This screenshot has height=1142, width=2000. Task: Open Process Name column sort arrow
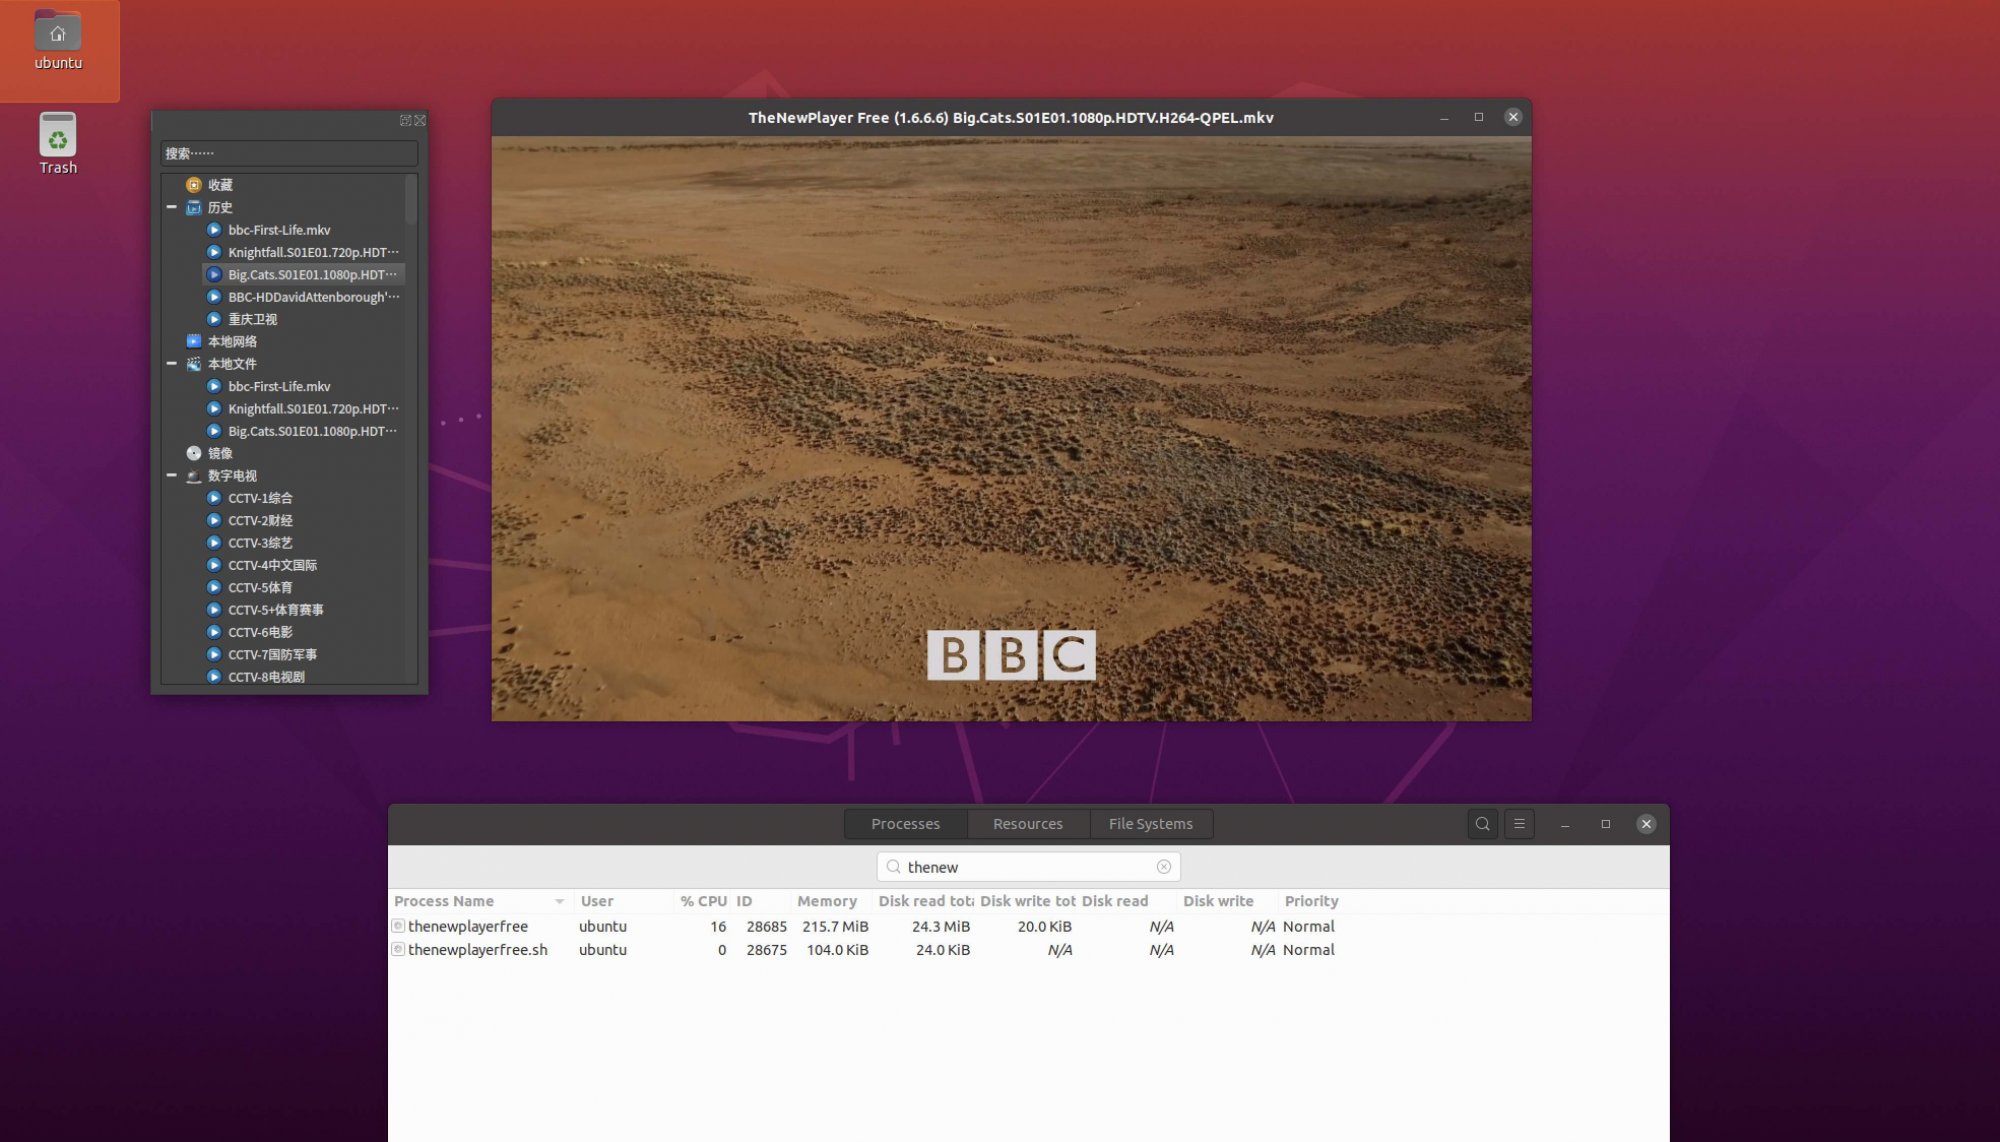(559, 902)
